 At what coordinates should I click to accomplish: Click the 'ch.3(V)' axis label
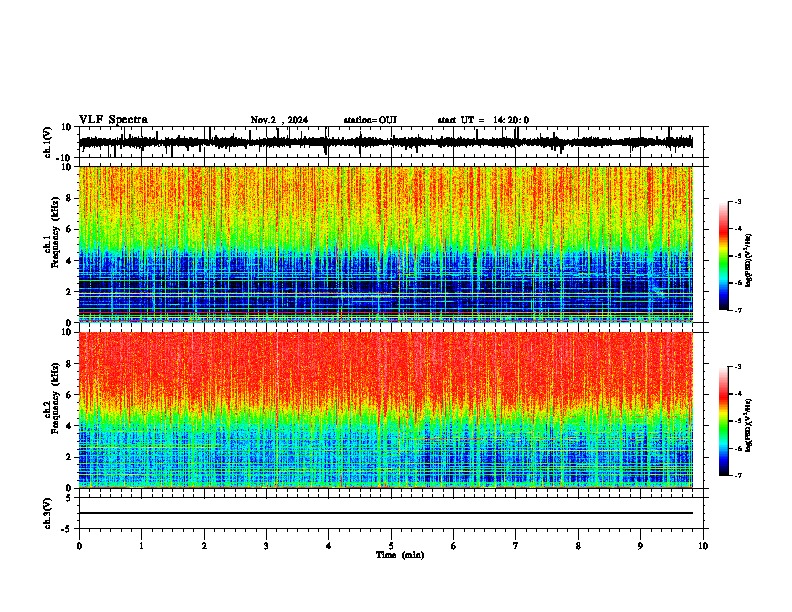pos(48,513)
